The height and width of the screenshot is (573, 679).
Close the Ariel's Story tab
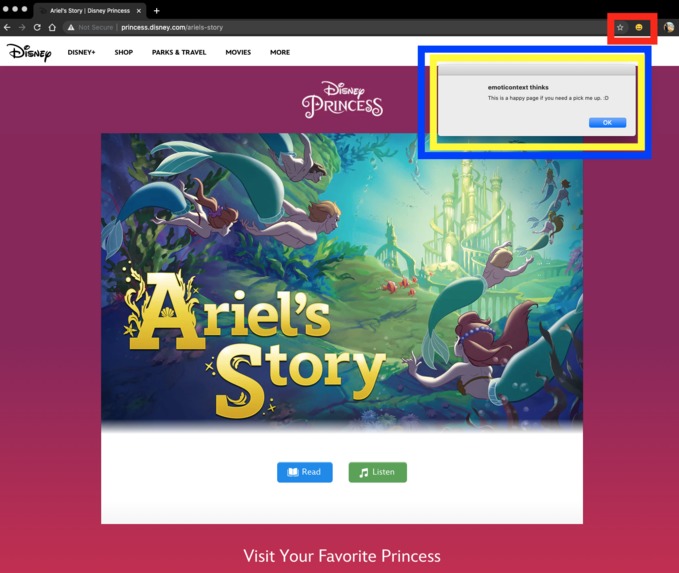tap(139, 10)
